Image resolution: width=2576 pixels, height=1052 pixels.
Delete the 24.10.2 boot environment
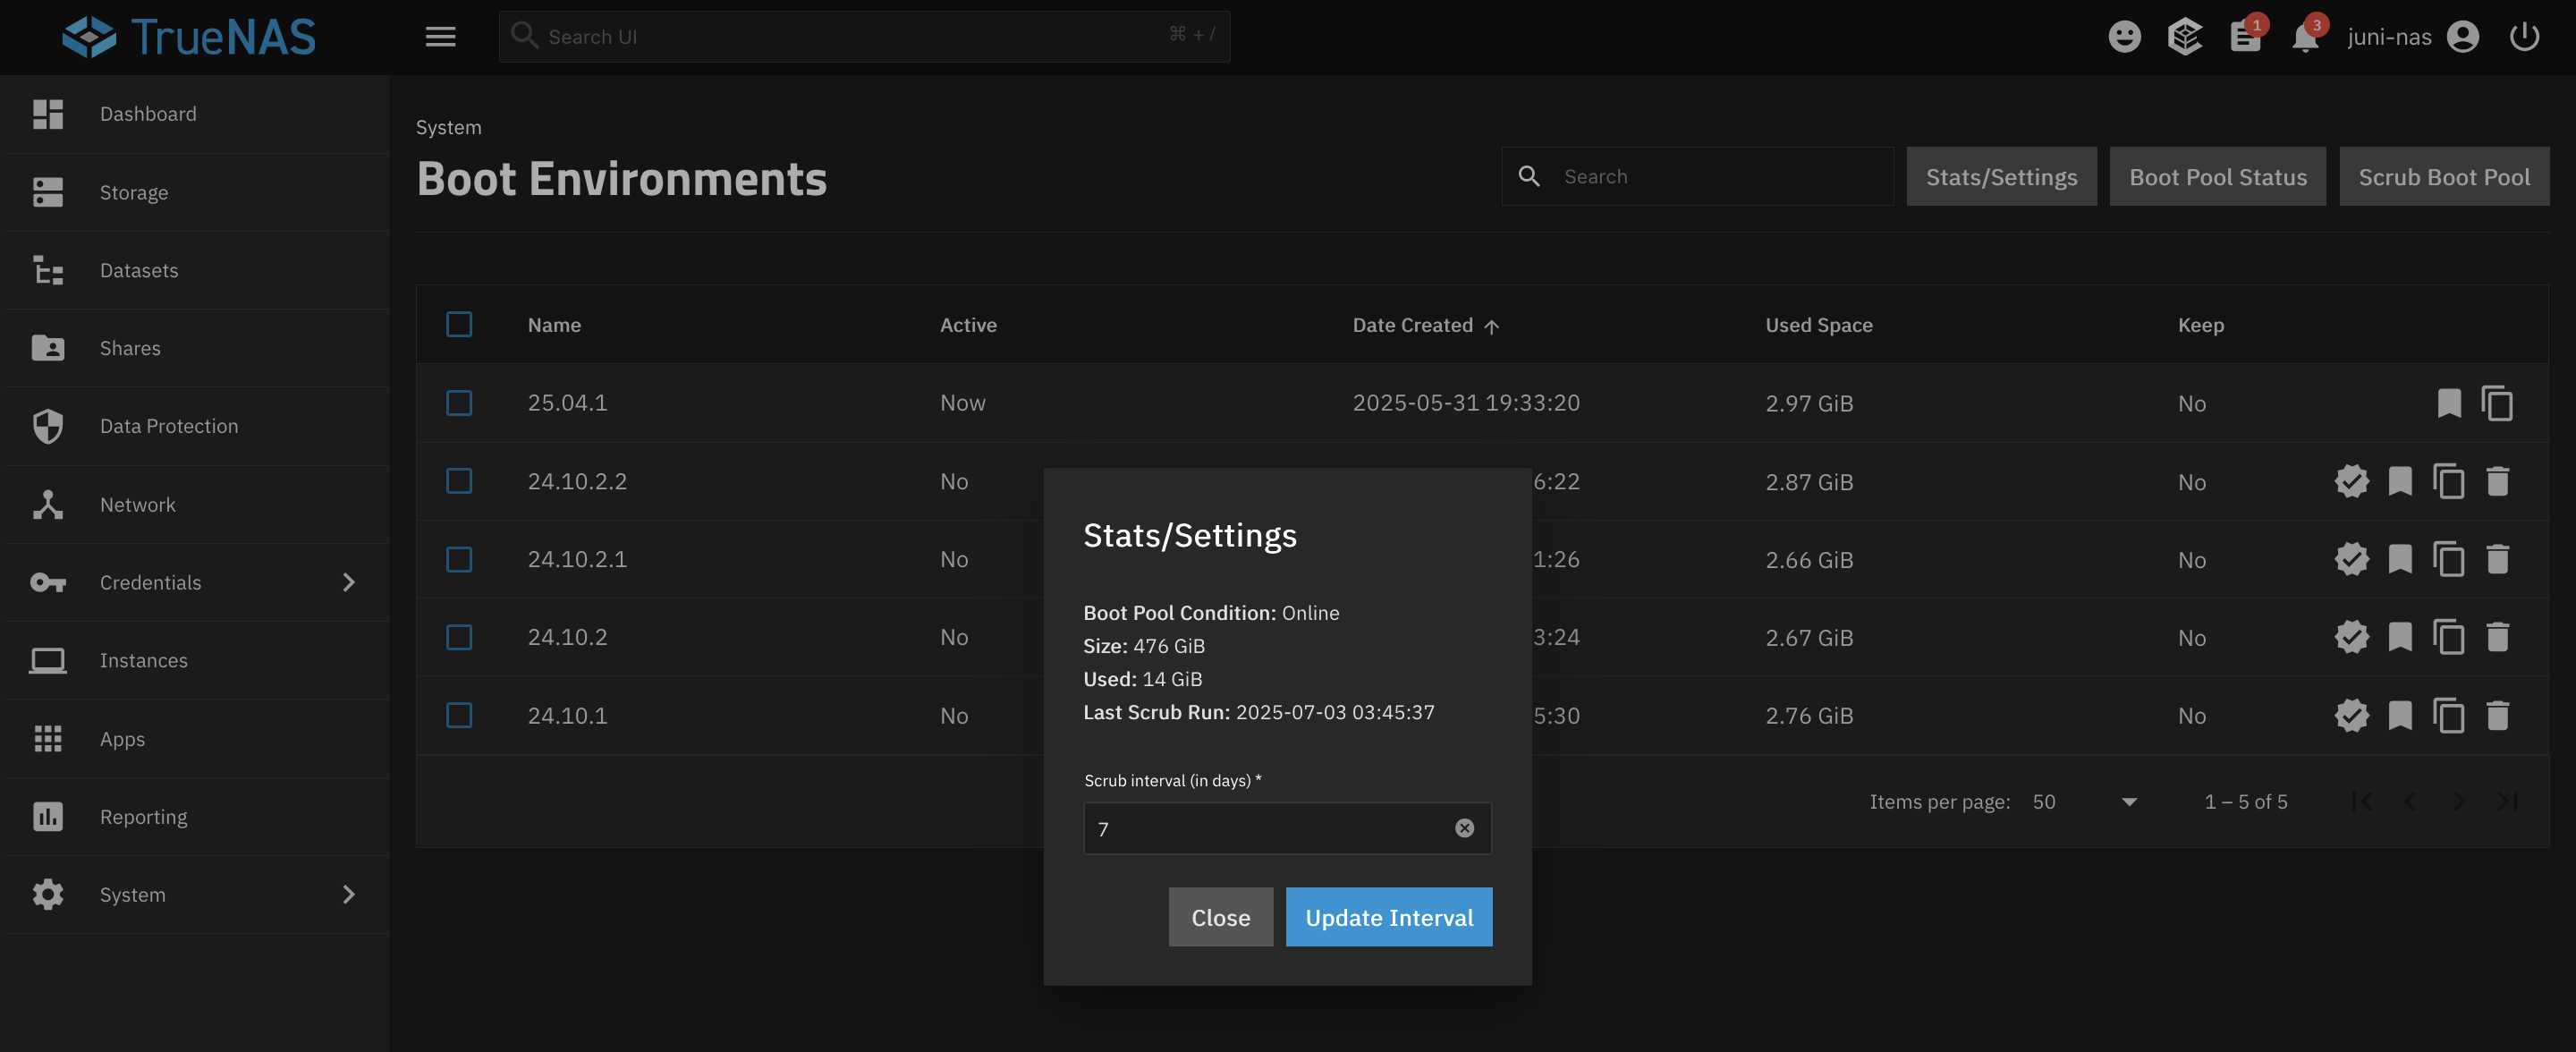(2497, 637)
